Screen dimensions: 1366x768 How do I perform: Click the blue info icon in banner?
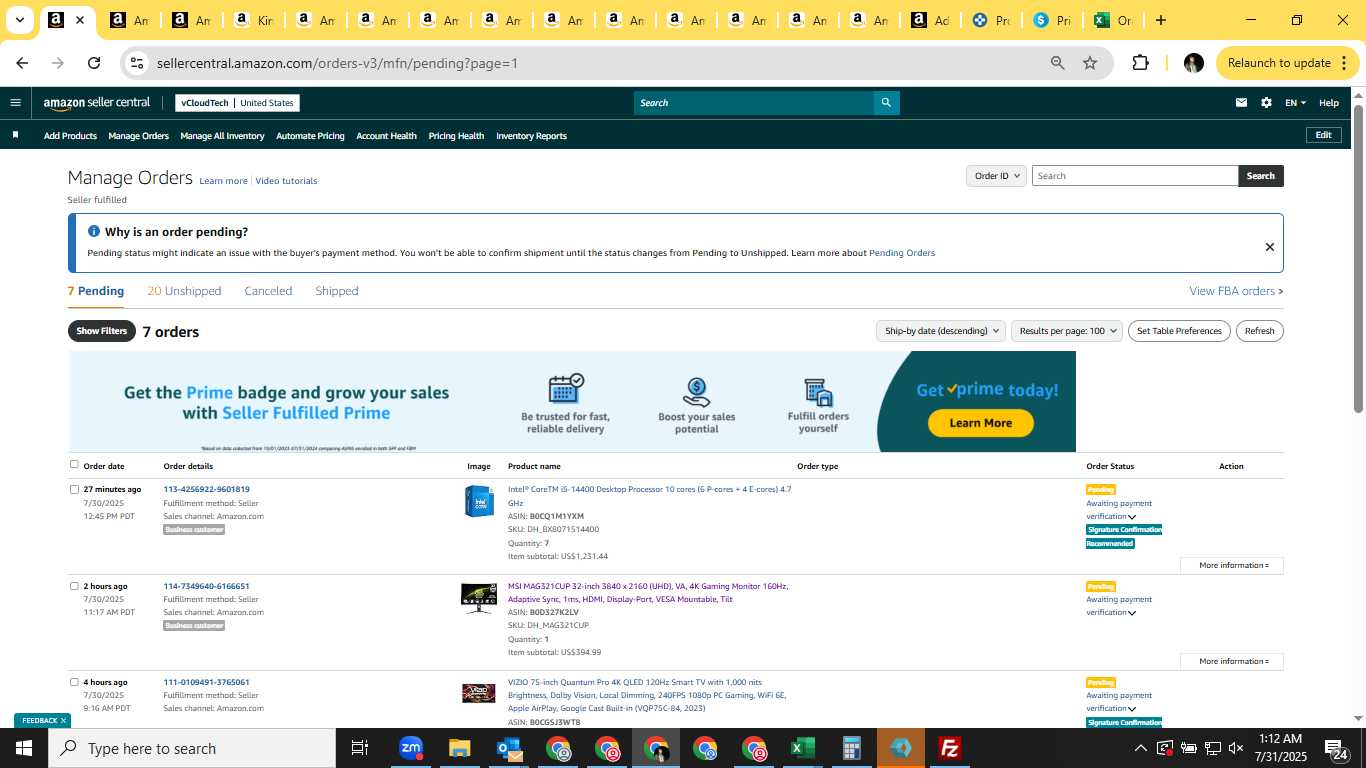tap(94, 231)
